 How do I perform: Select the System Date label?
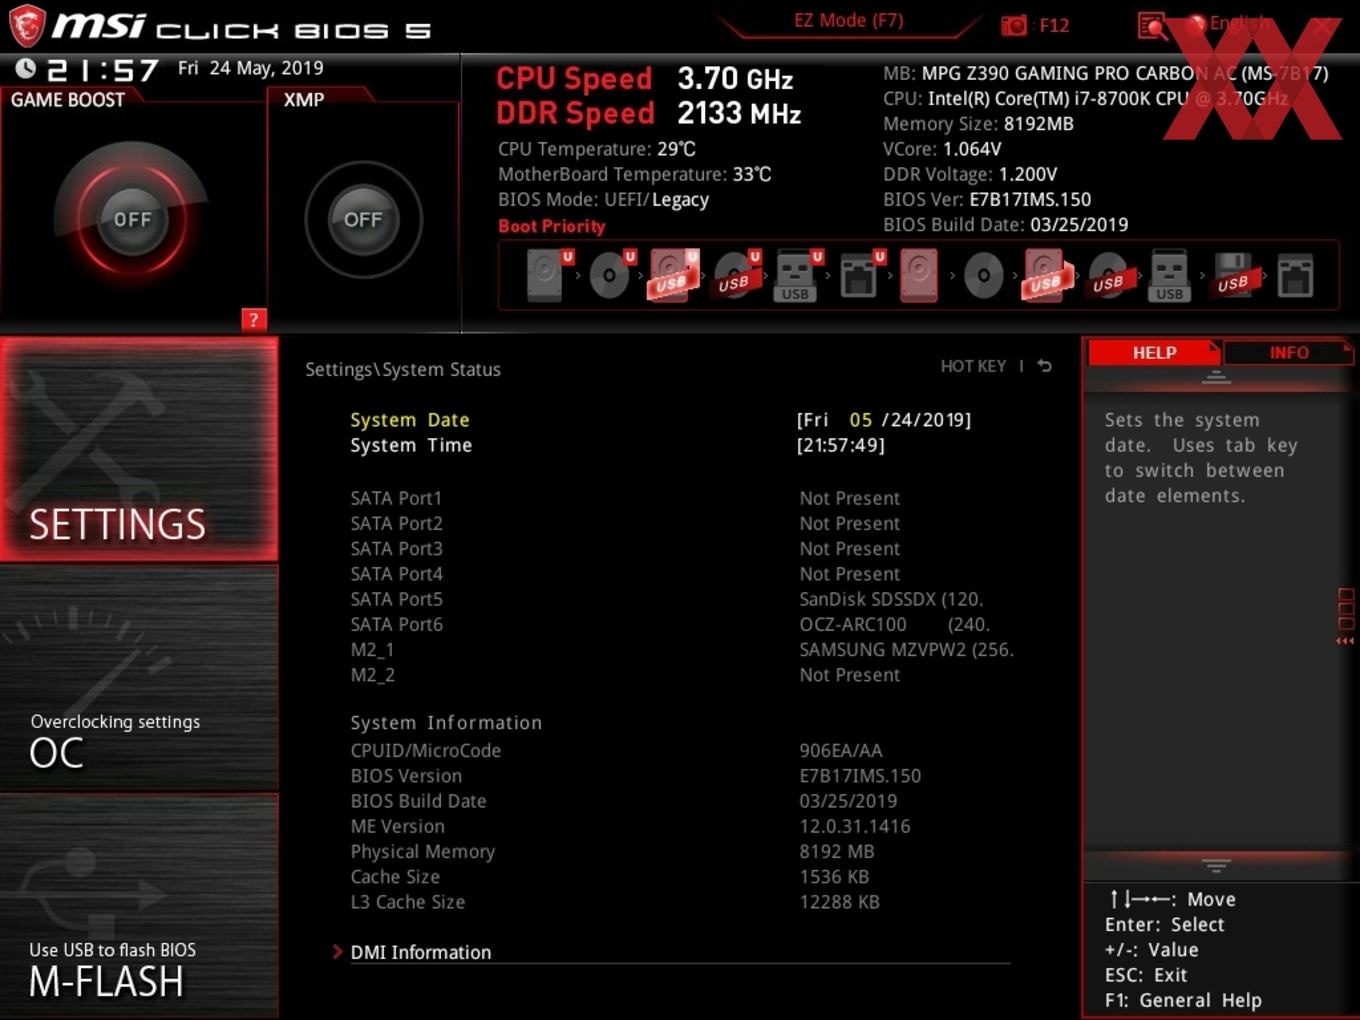coord(410,420)
